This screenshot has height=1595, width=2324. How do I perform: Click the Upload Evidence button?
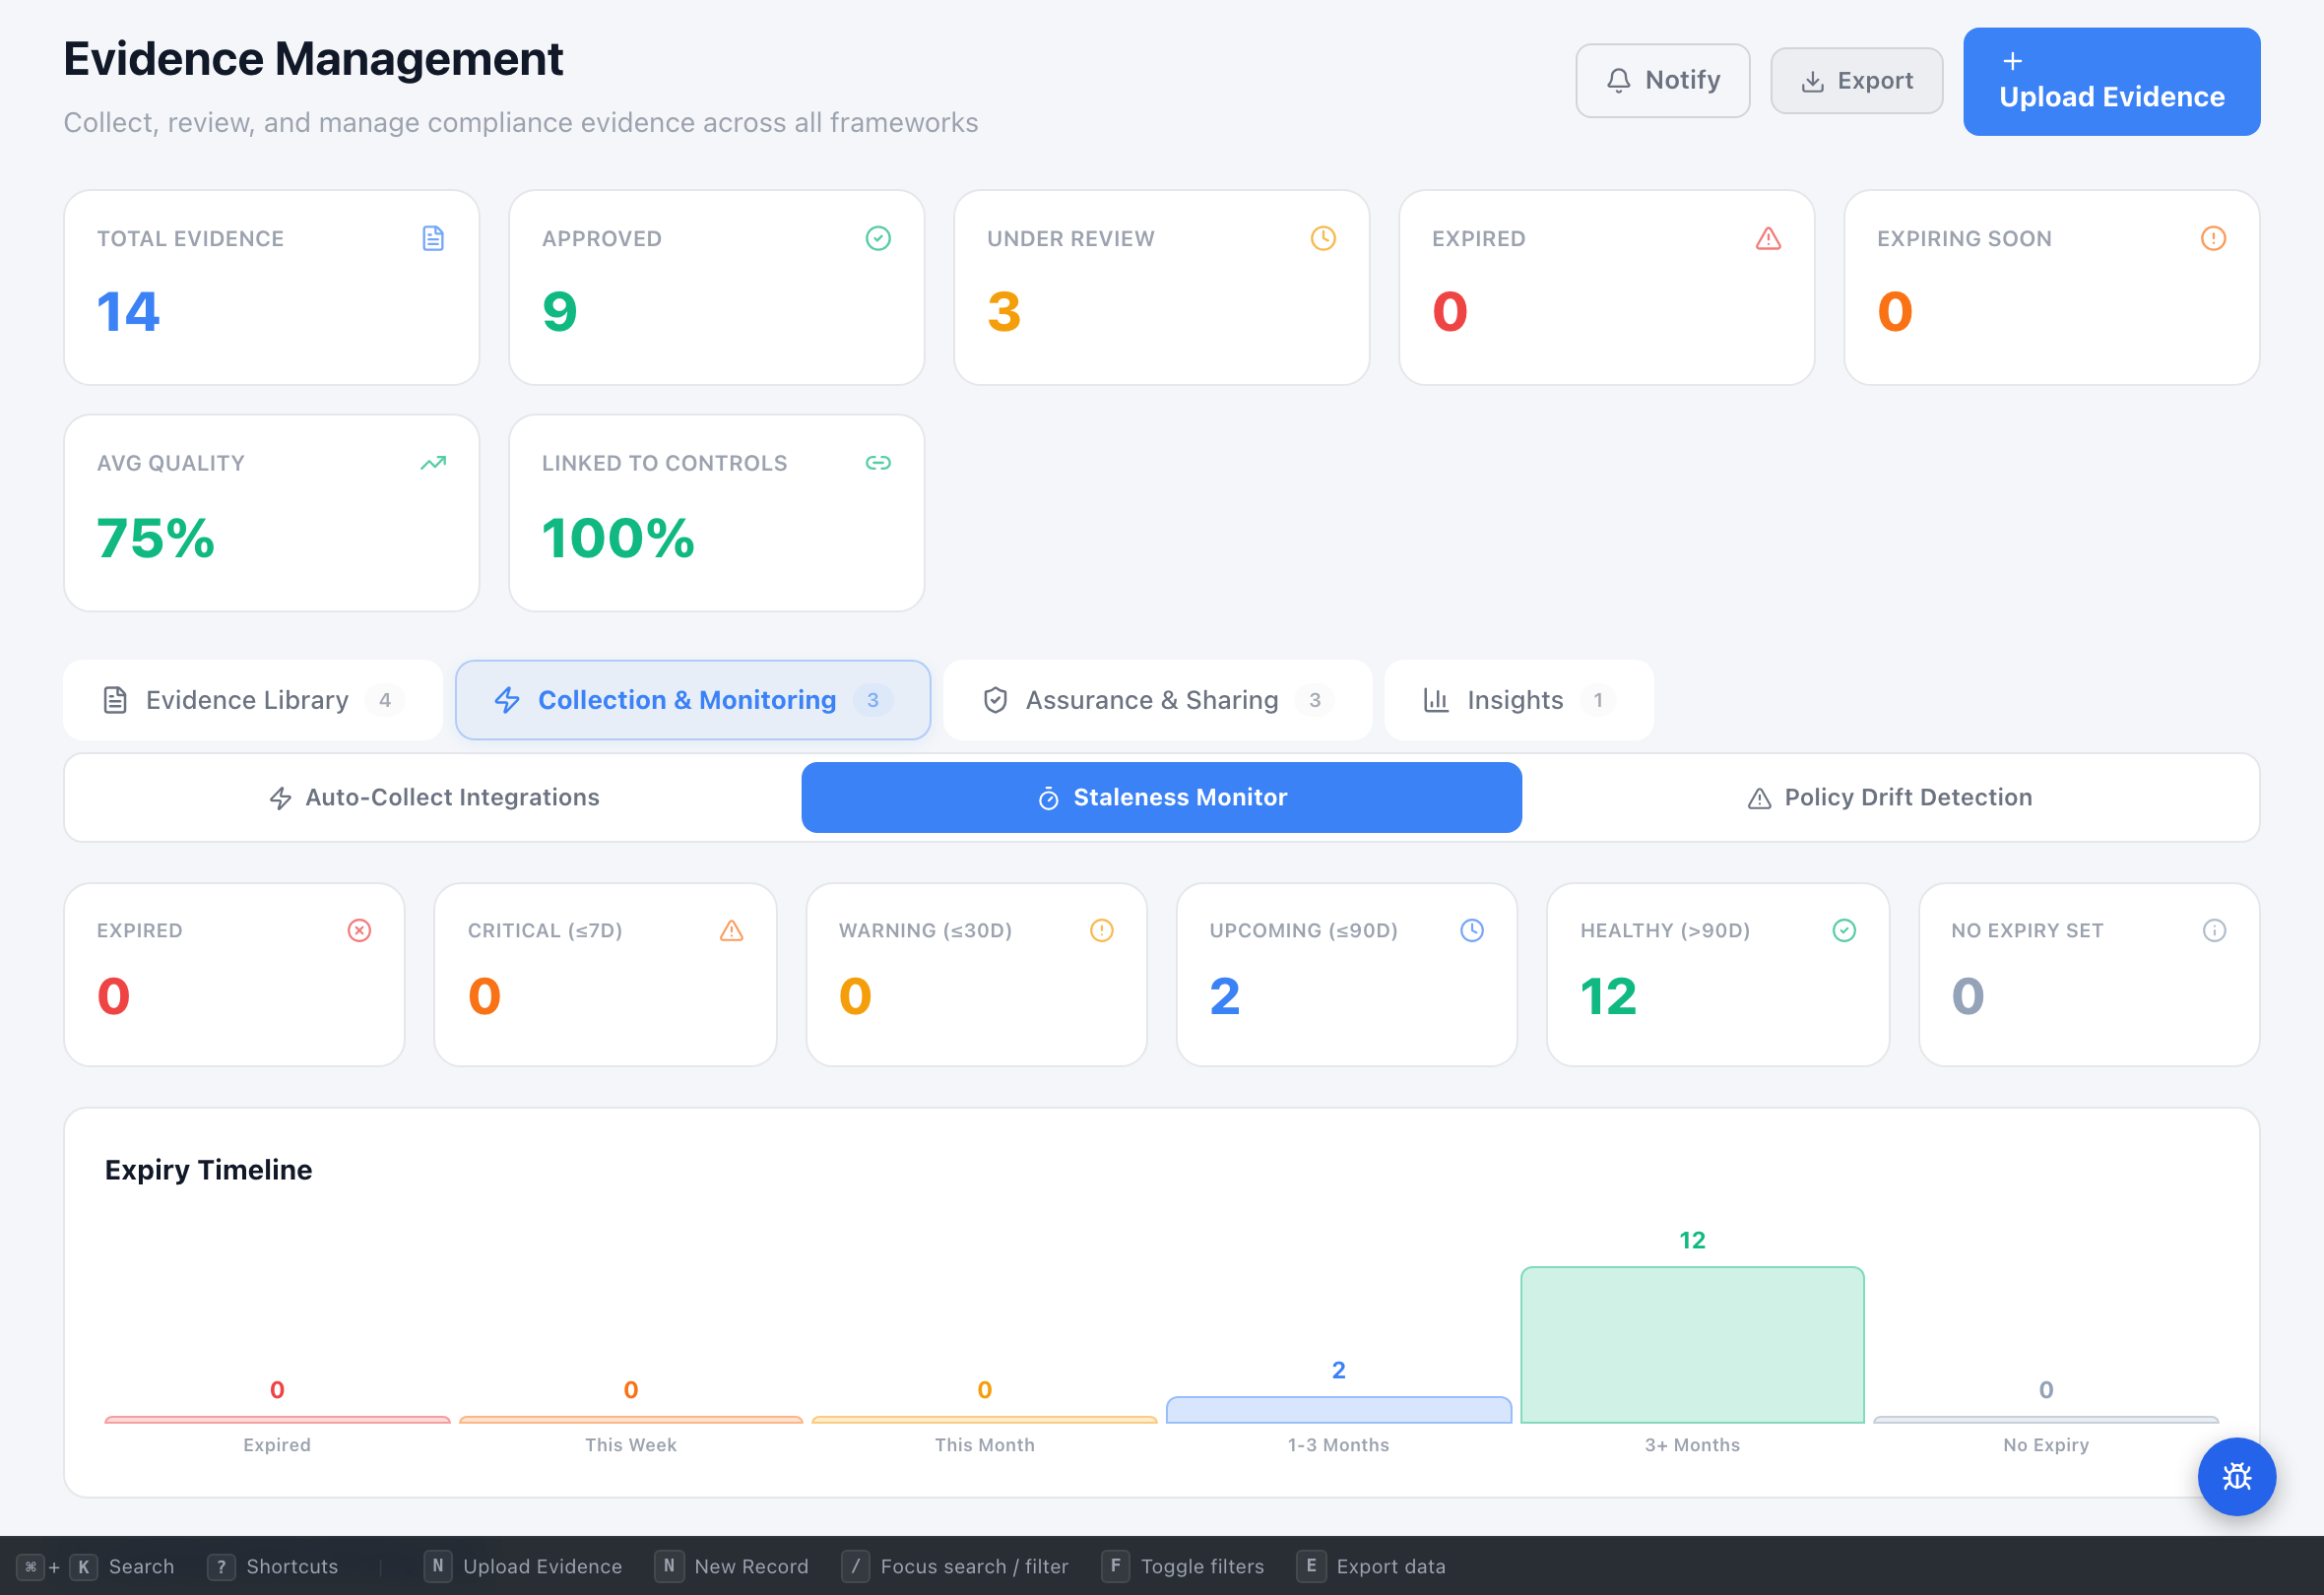[x=2111, y=81]
